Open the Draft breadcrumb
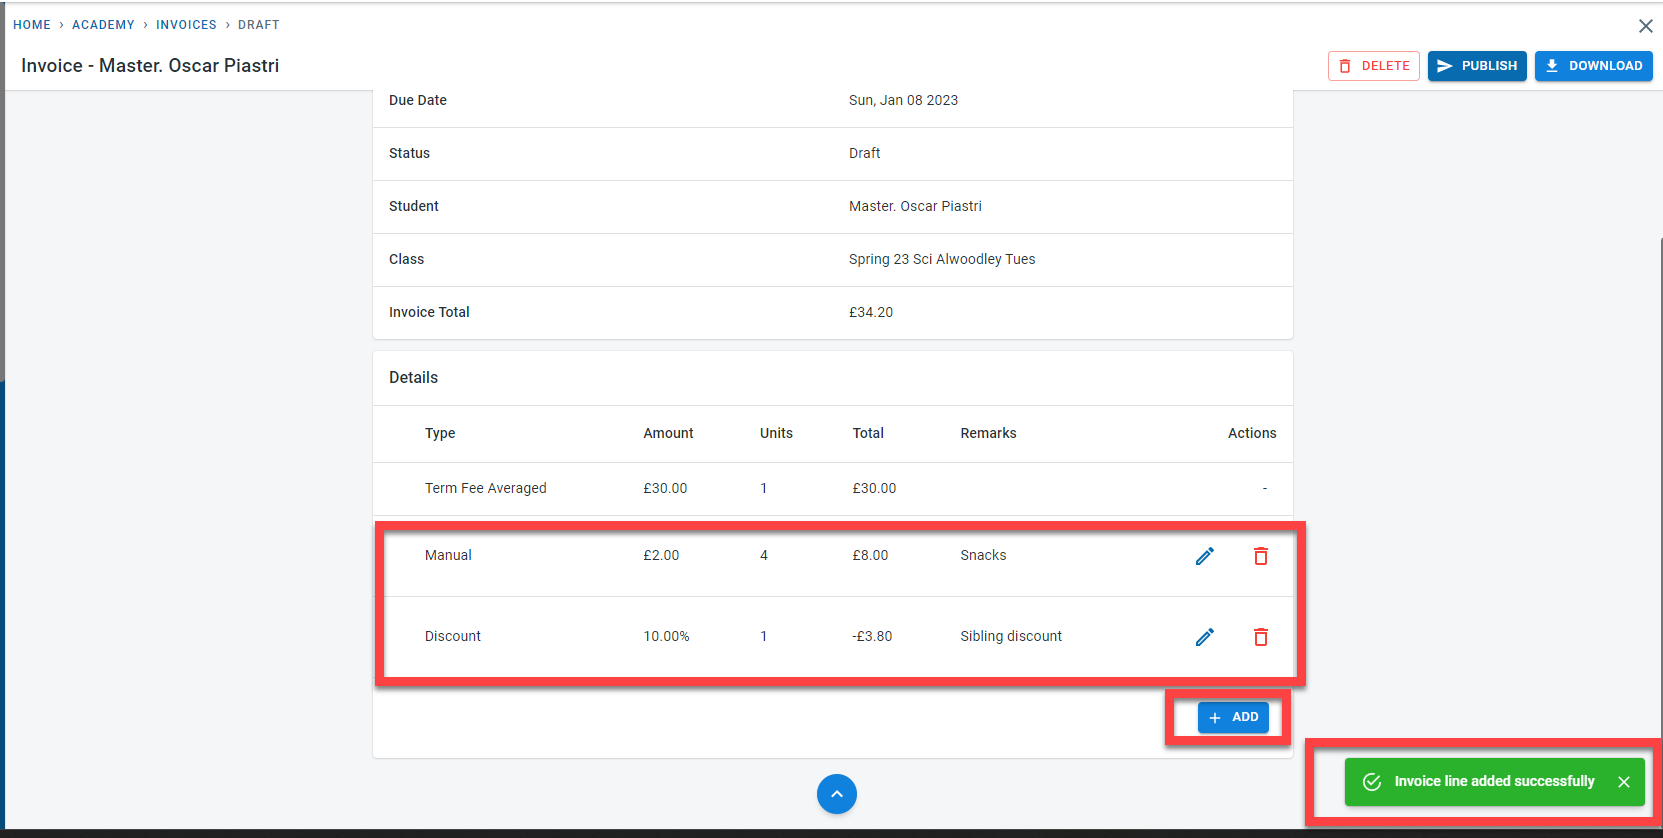 (x=258, y=25)
